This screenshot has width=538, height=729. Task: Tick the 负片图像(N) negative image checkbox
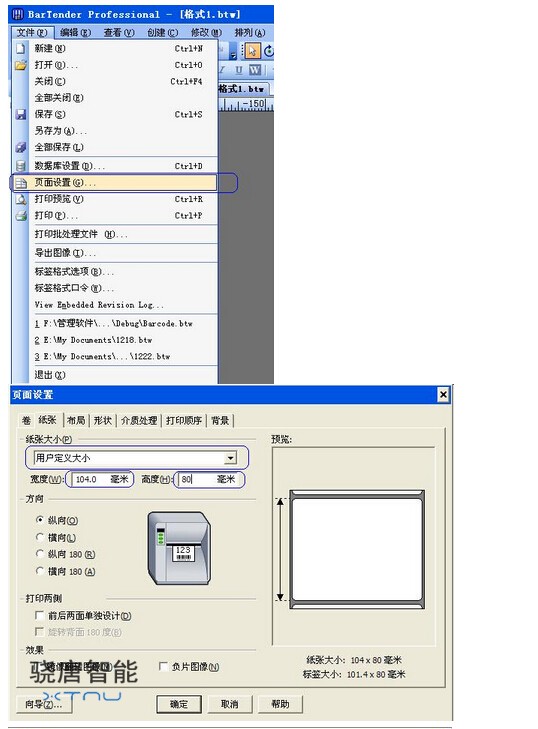coord(163,666)
